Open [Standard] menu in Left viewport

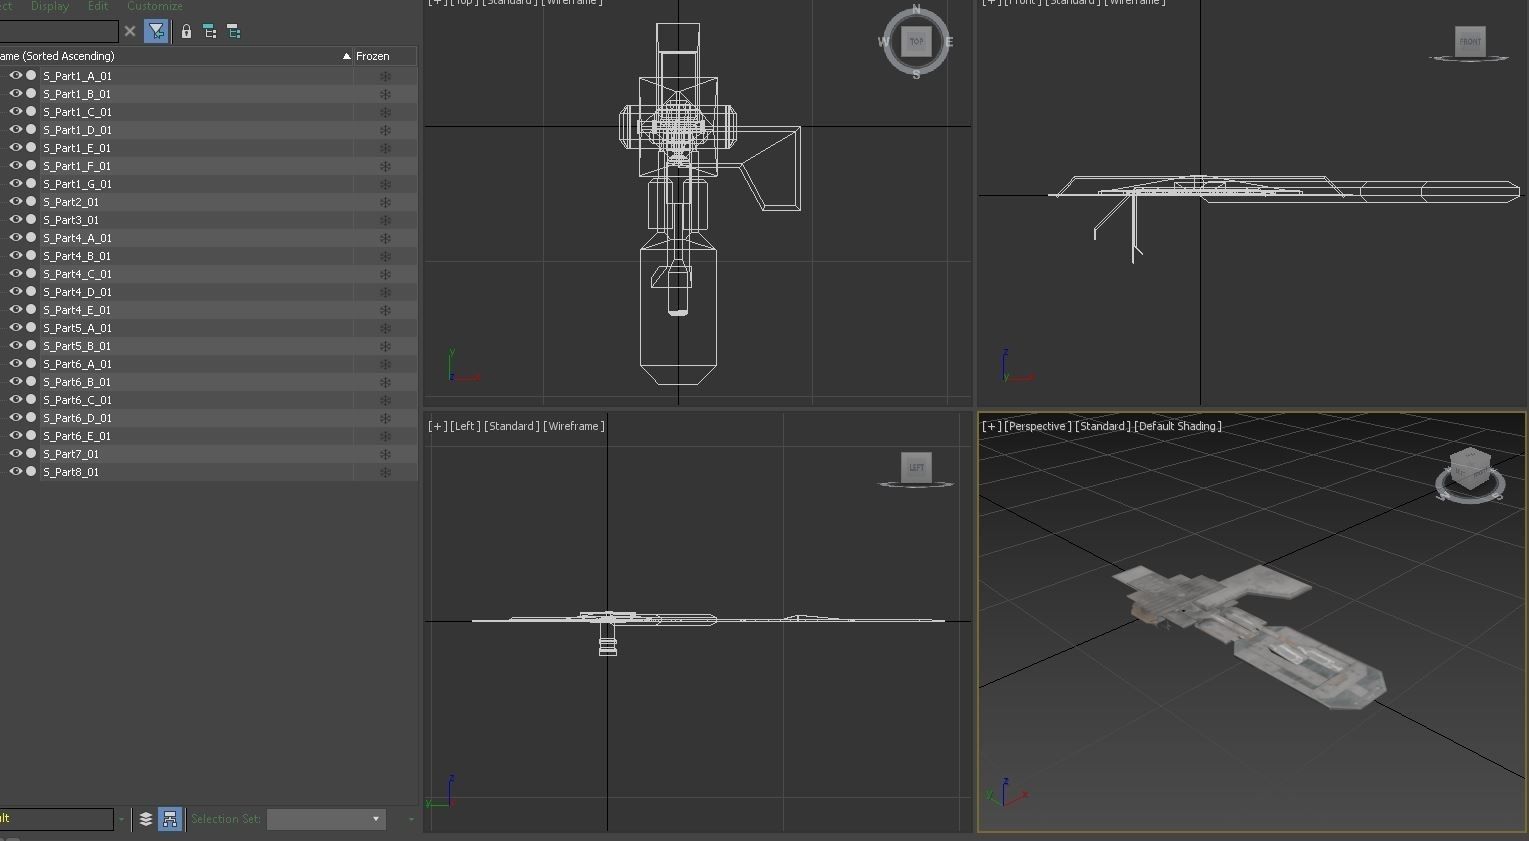tap(511, 426)
